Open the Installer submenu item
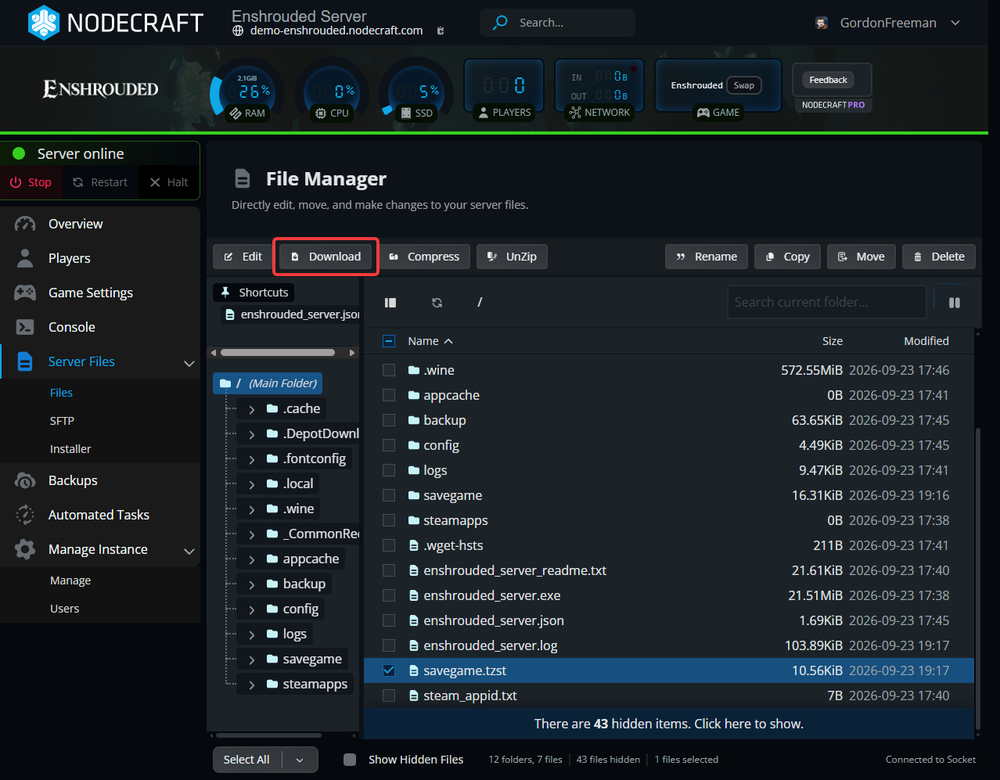The height and width of the screenshot is (780, 1000). coord(70,449)
